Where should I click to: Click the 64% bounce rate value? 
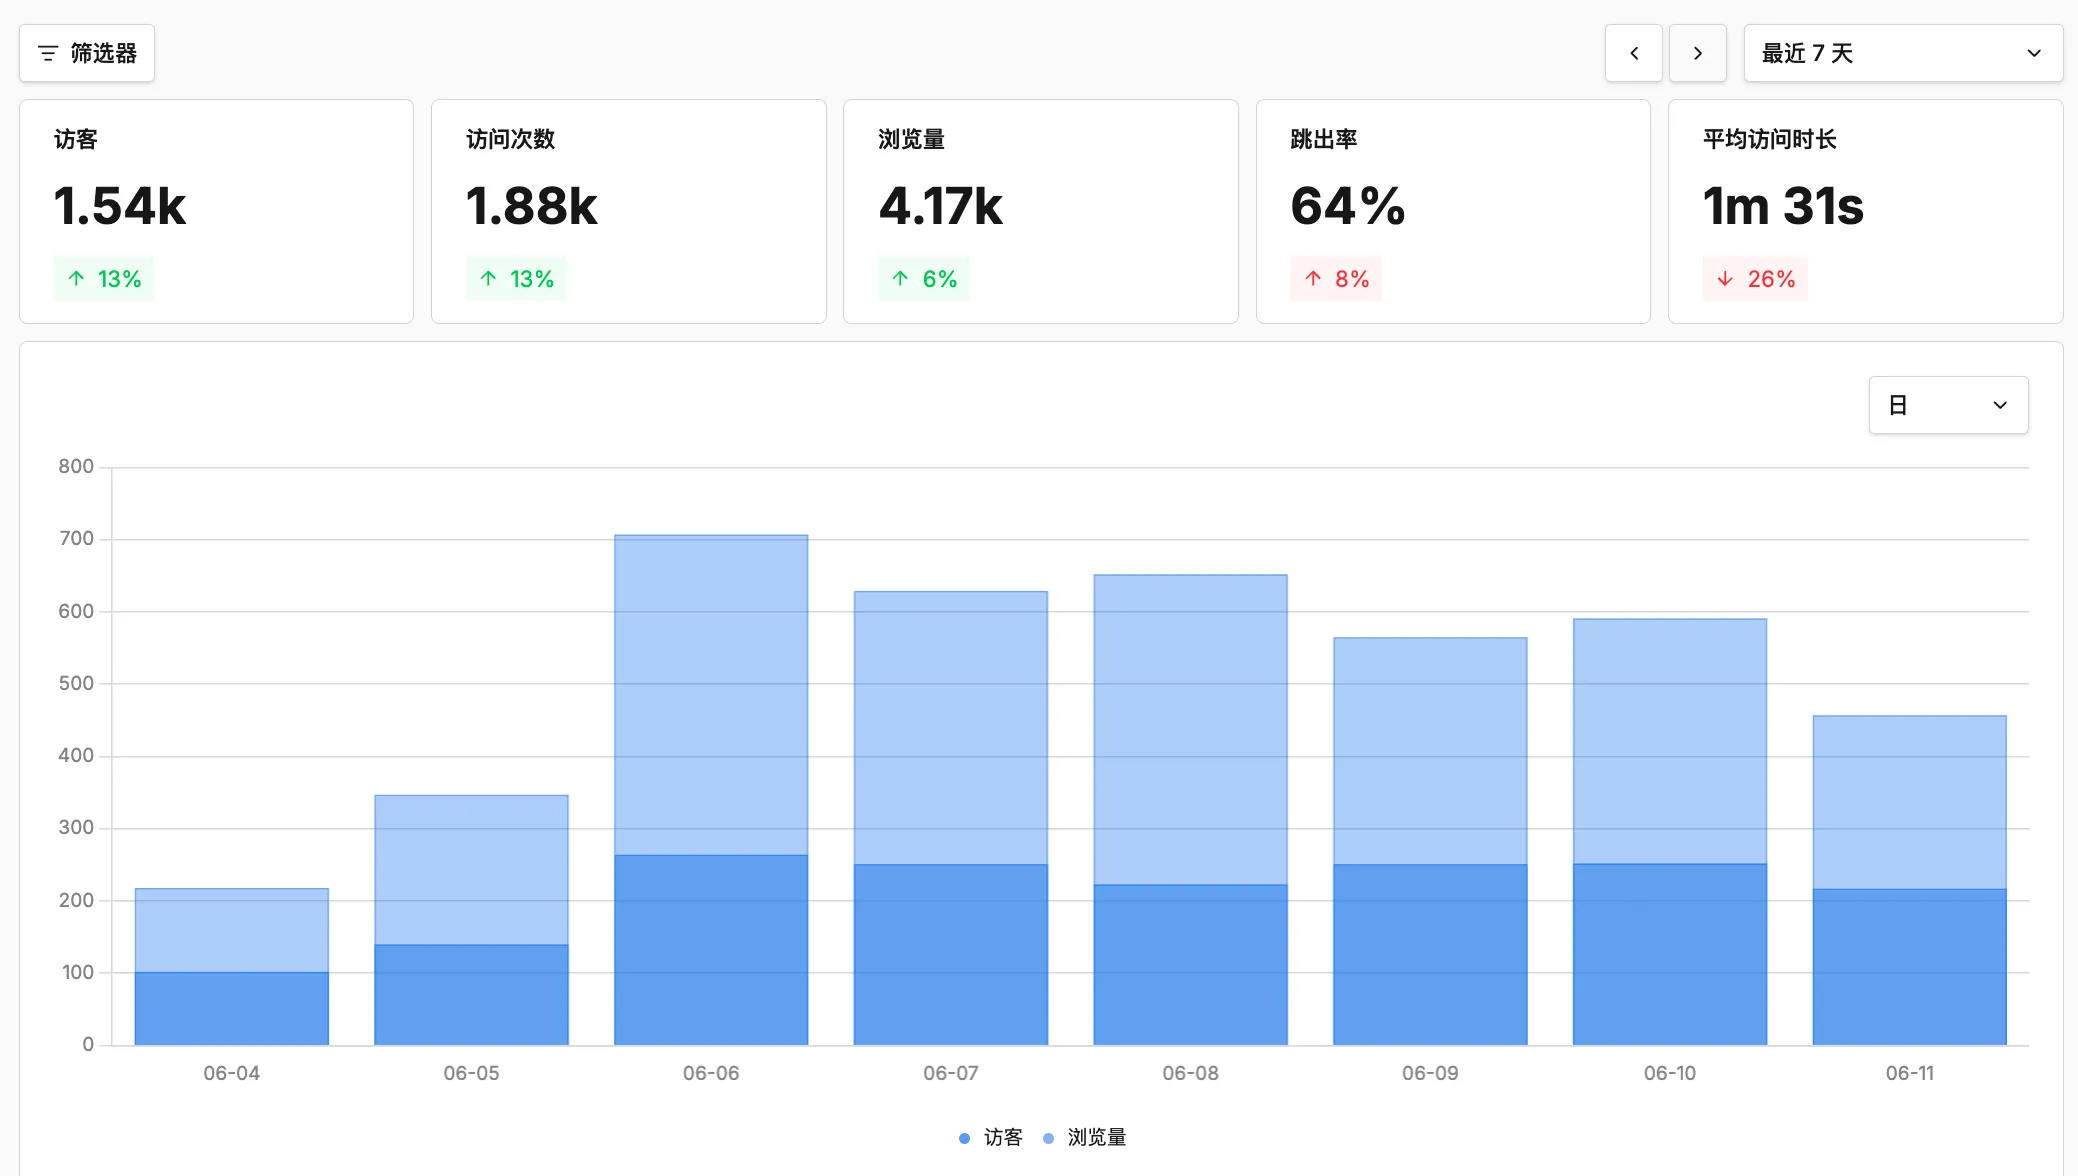(x=1348, y=206)
